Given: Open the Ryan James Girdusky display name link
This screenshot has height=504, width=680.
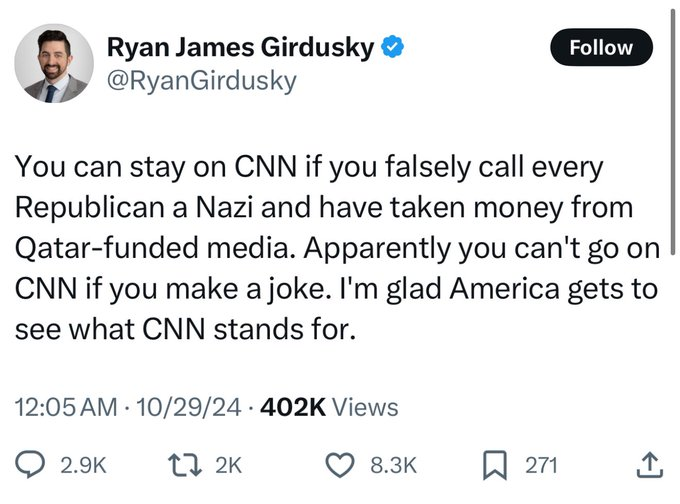Looking at the screenshot, I should [x=242, y=47].
